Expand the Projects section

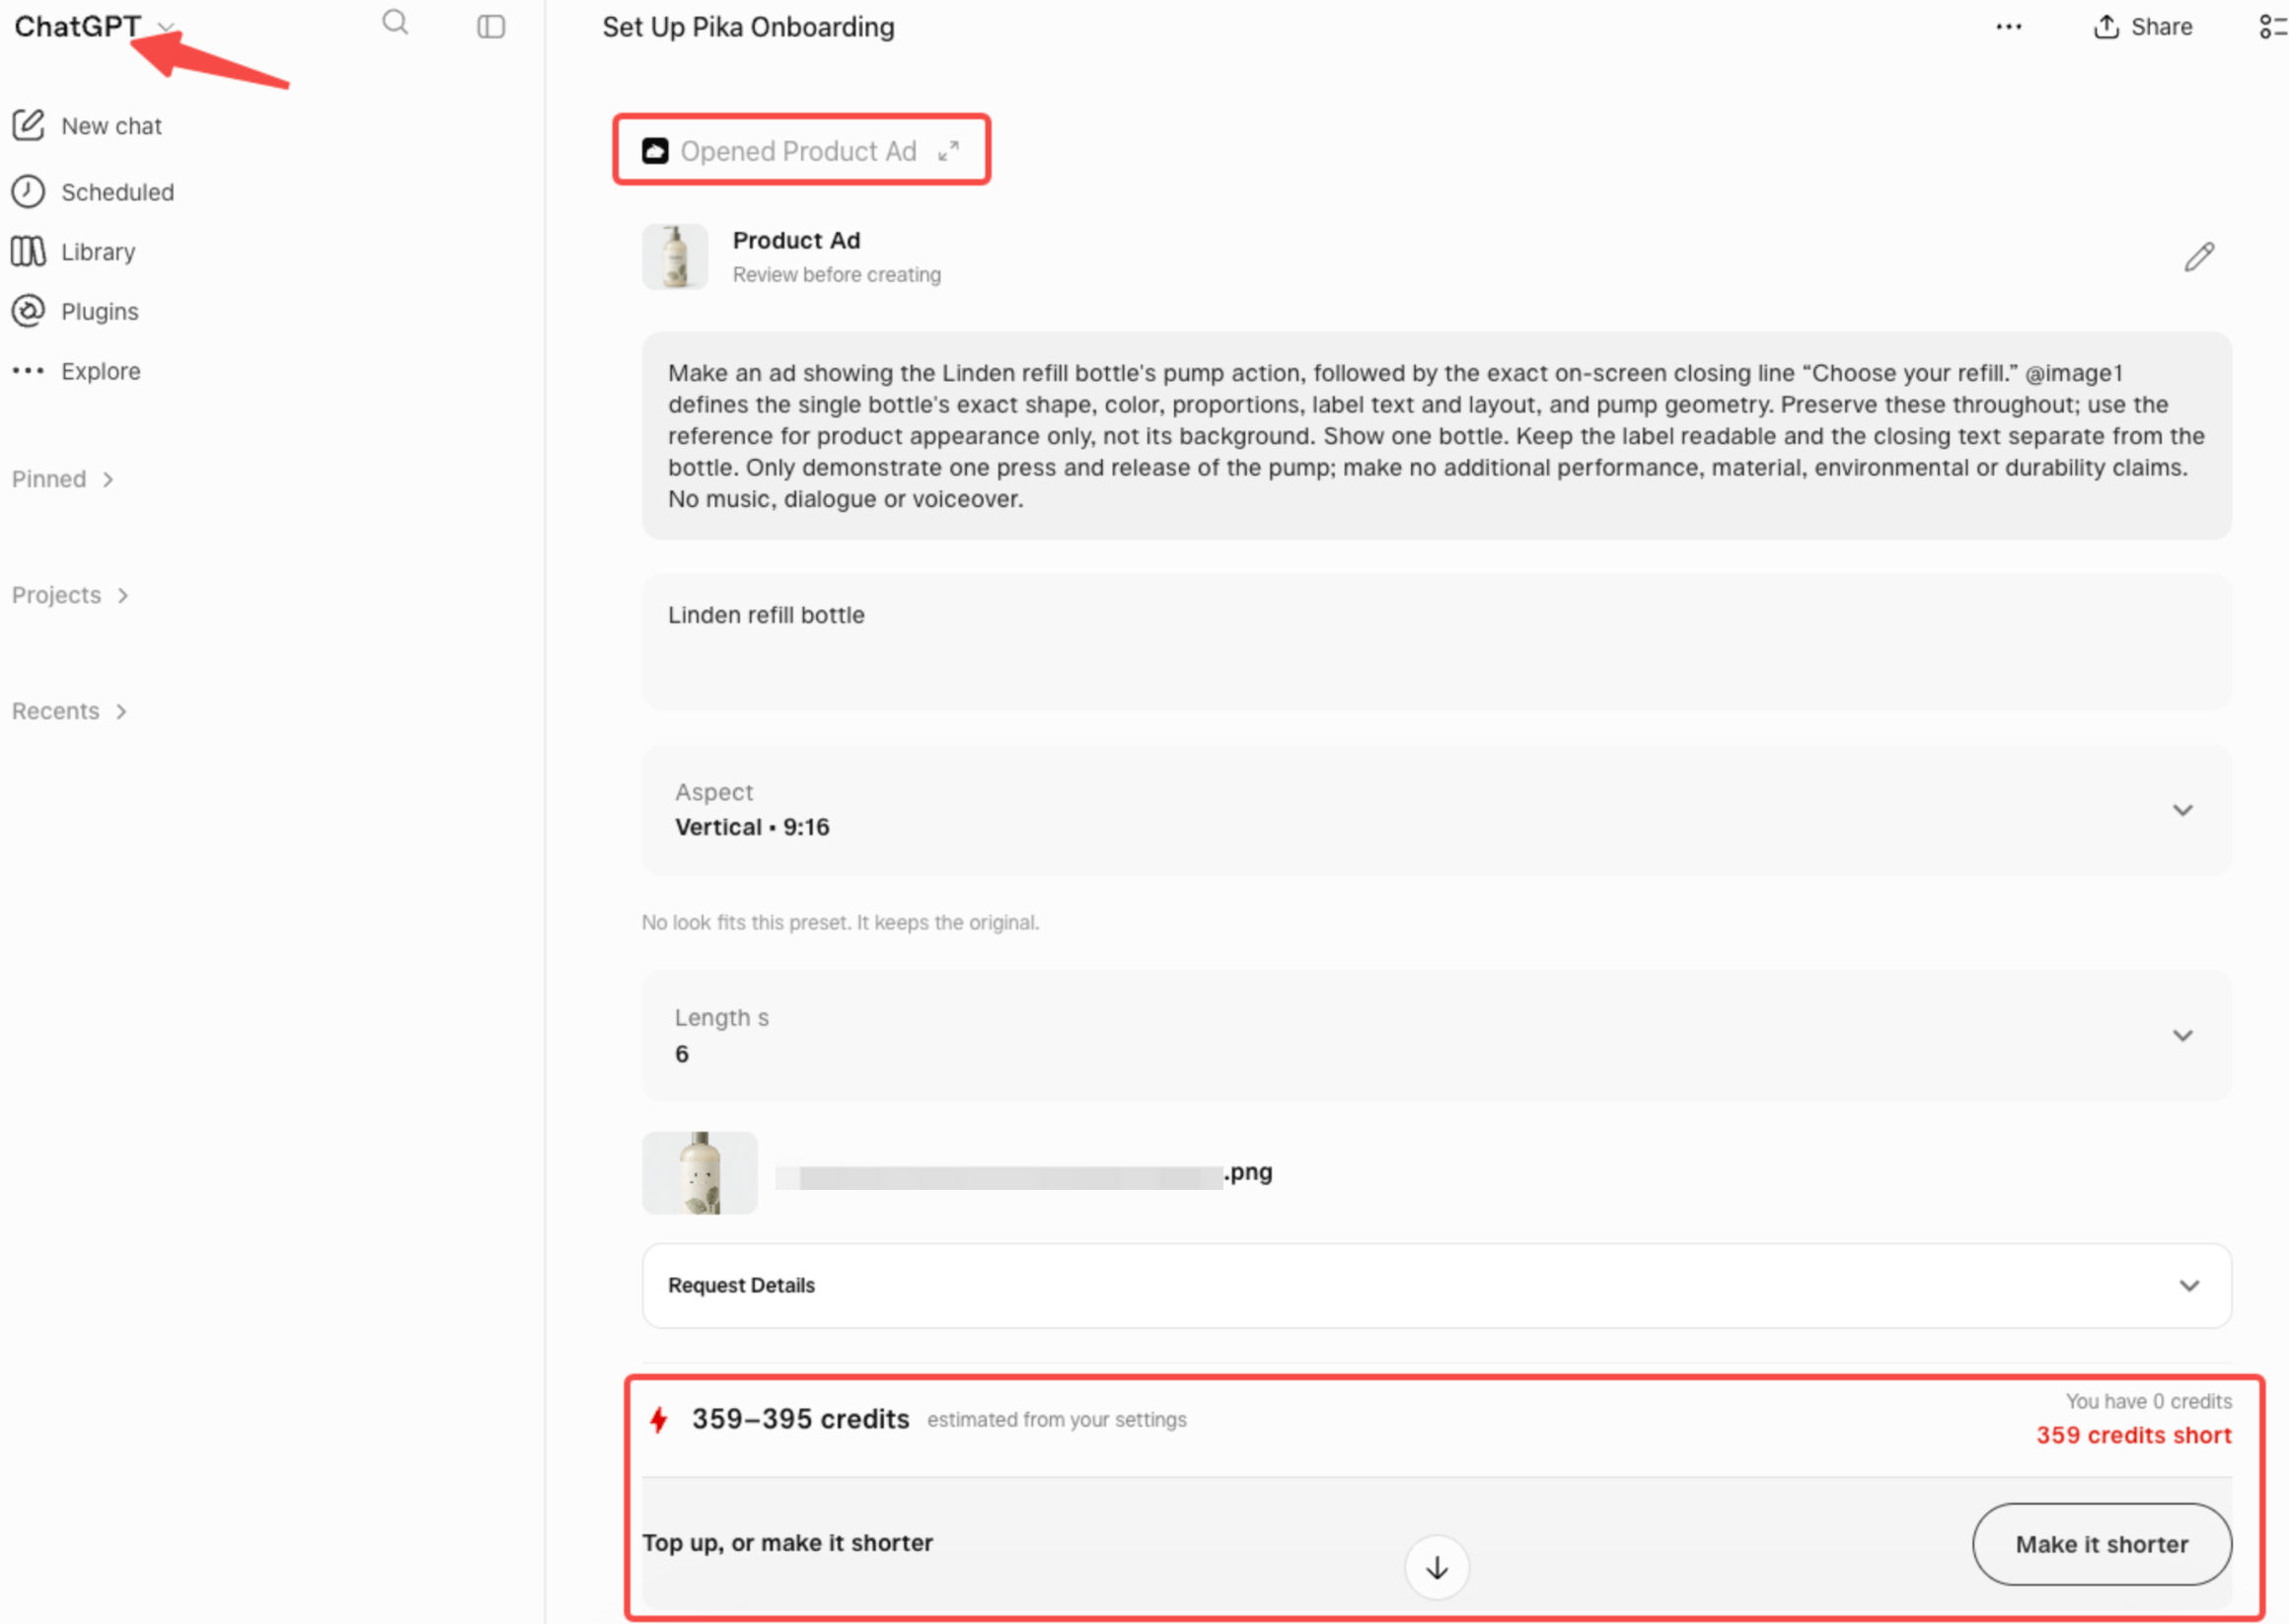[70, 595]
